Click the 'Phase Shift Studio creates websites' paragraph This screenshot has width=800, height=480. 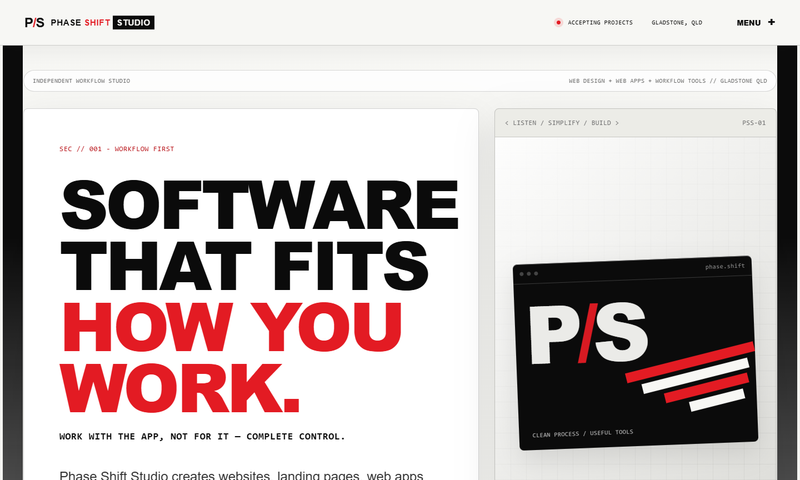click(x=241, y=475)
